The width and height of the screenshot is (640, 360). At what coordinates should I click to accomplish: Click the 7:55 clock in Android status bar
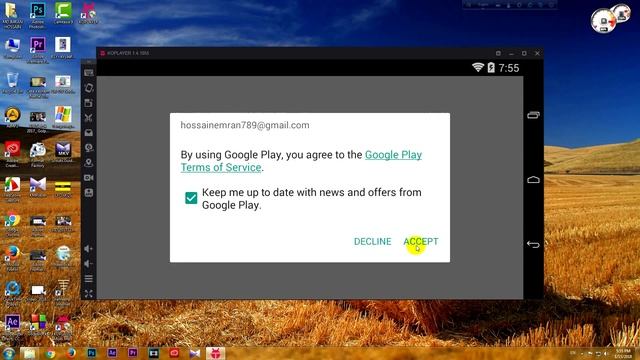click(x=509, y=68)
